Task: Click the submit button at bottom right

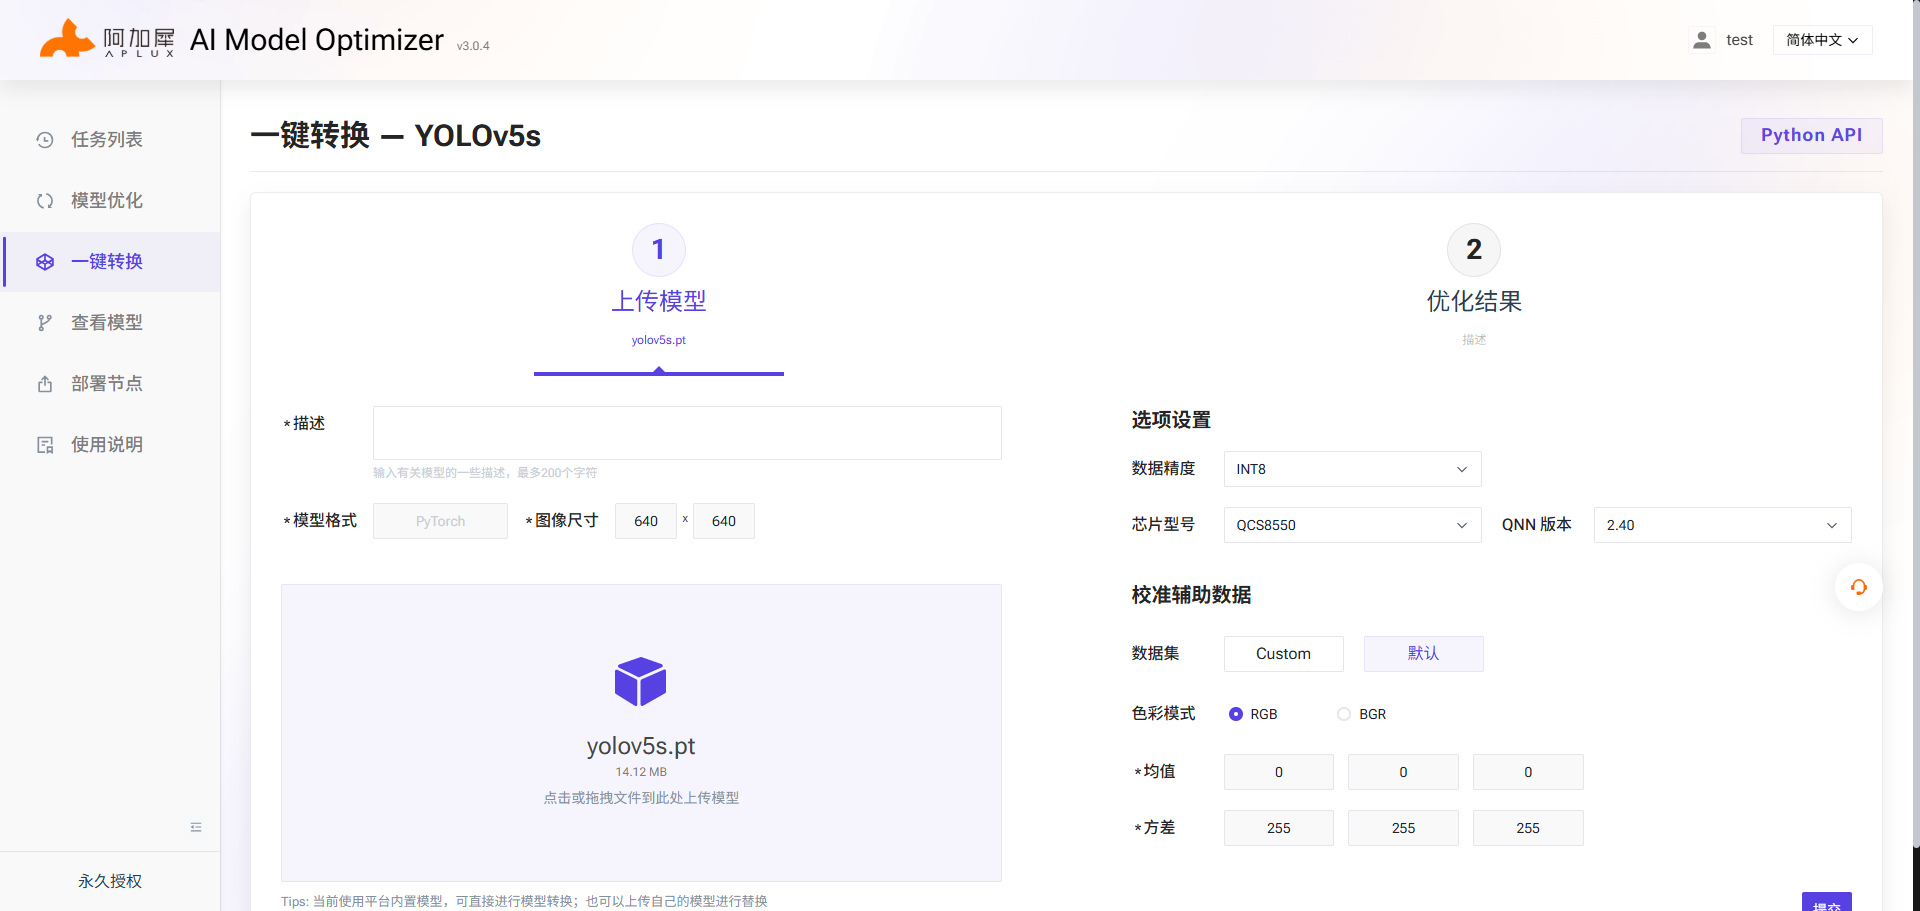Action: click(x=1826, y=902)
